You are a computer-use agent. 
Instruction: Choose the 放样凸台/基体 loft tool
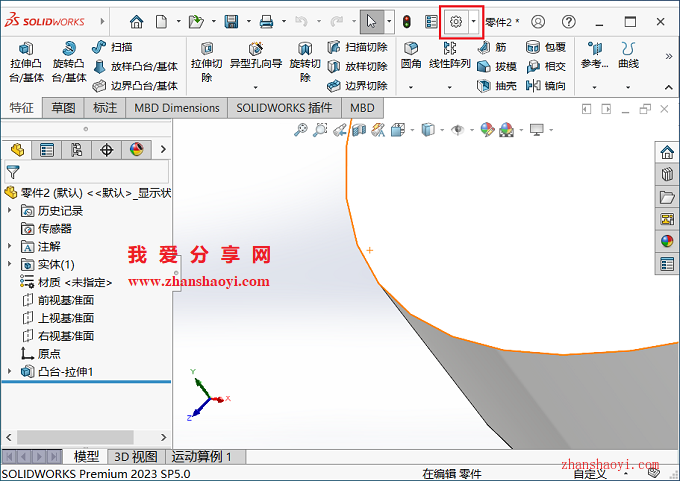[136, 66]
